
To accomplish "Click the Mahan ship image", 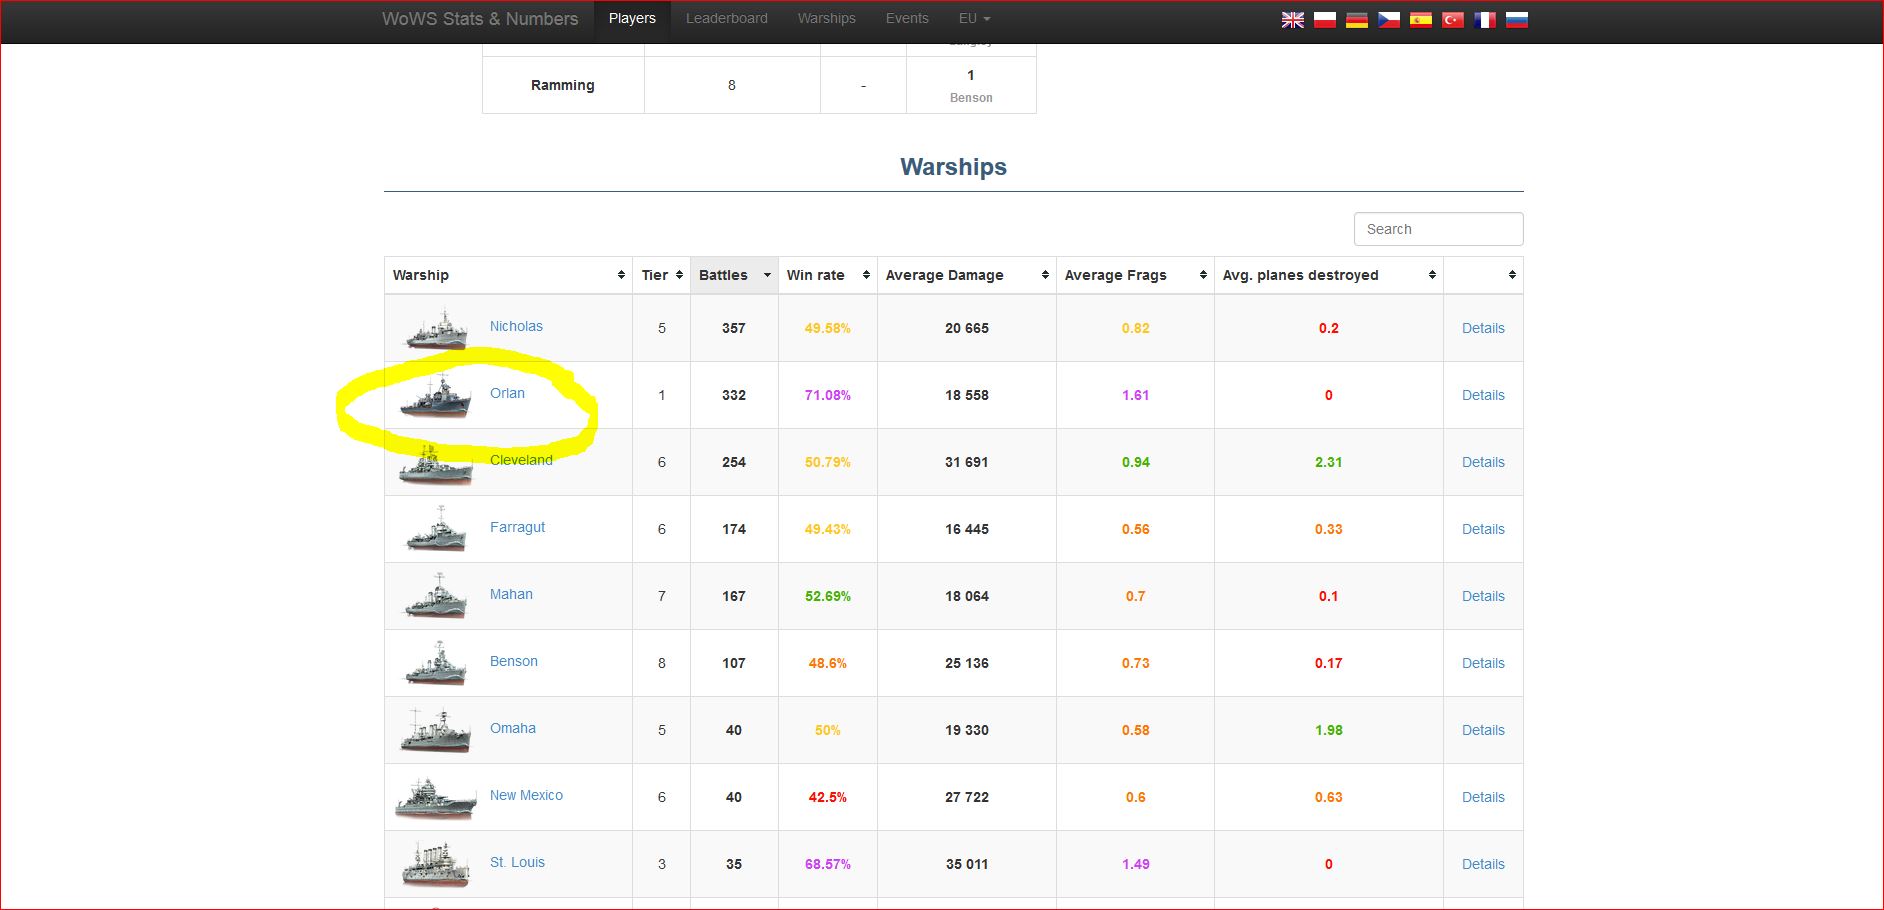I will click(436, 596).
